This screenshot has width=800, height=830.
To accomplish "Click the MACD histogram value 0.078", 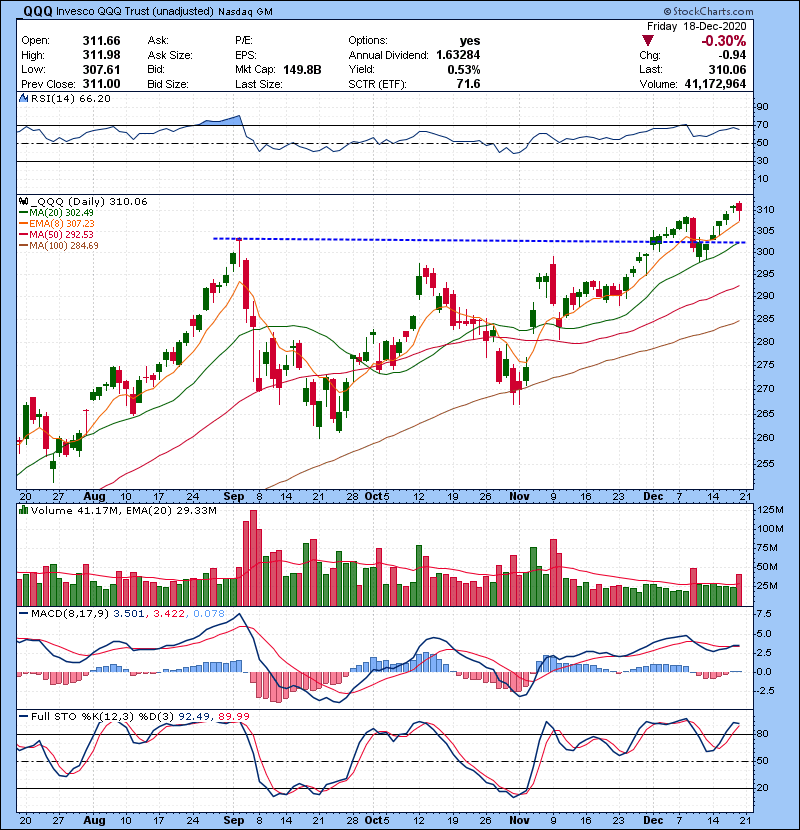I will pos(209,614).
